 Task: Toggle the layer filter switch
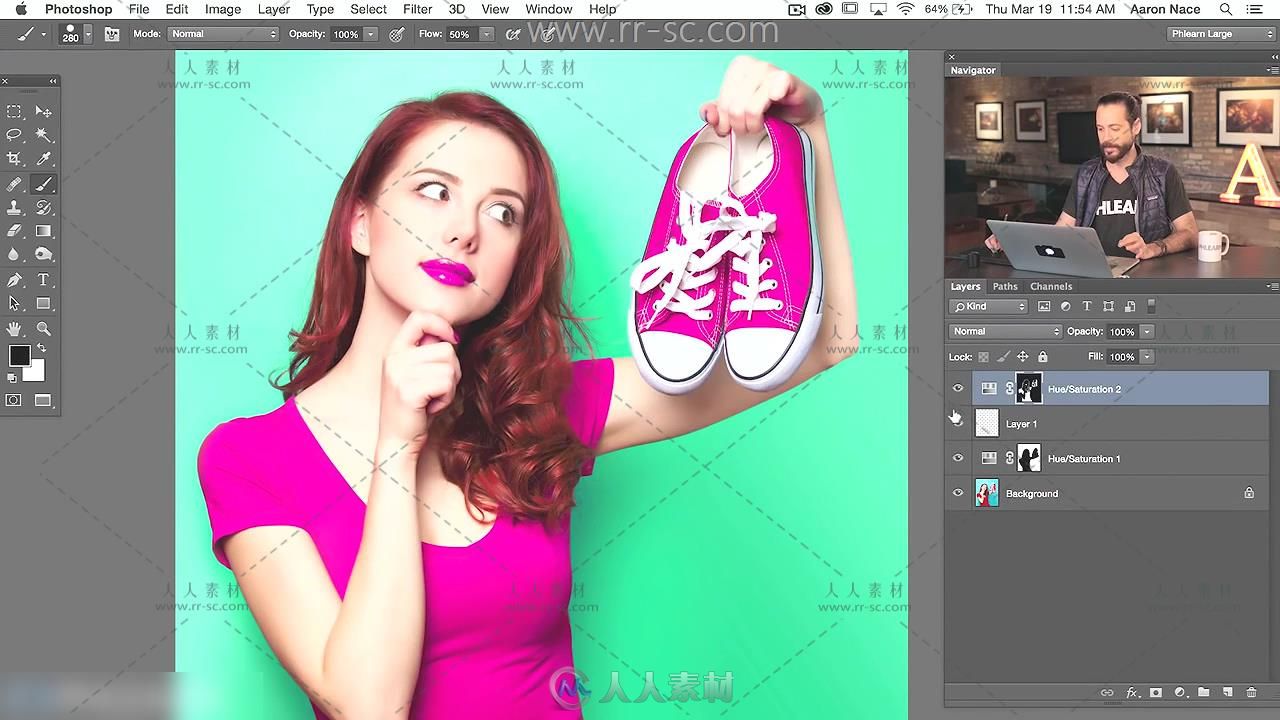(1151, 306)
